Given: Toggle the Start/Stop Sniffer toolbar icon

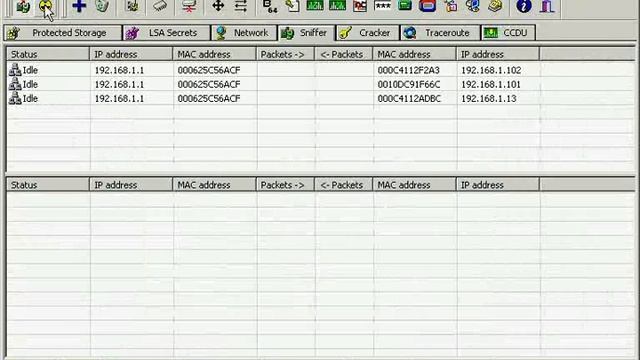Looking at the screenshot, I should pyautogui.click(x=23, y=7).
